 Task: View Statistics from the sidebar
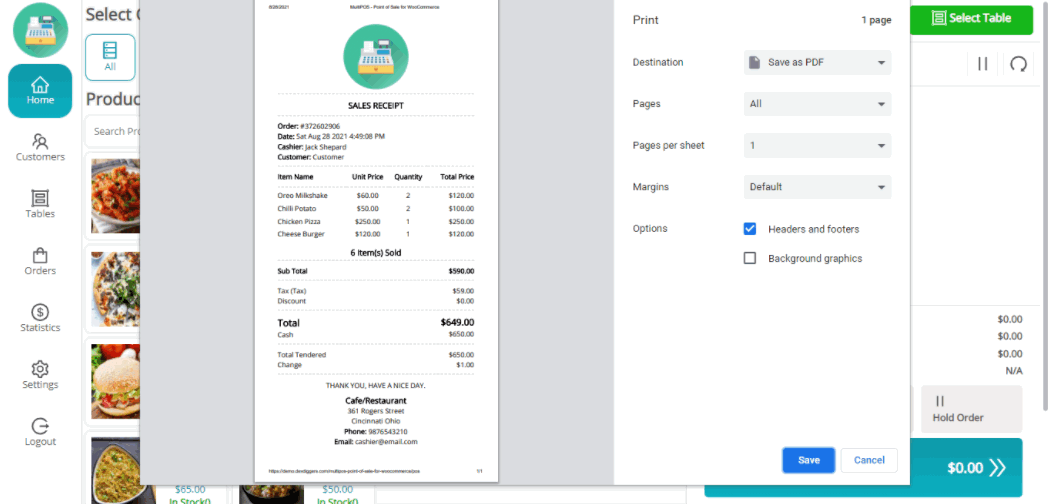40,319
